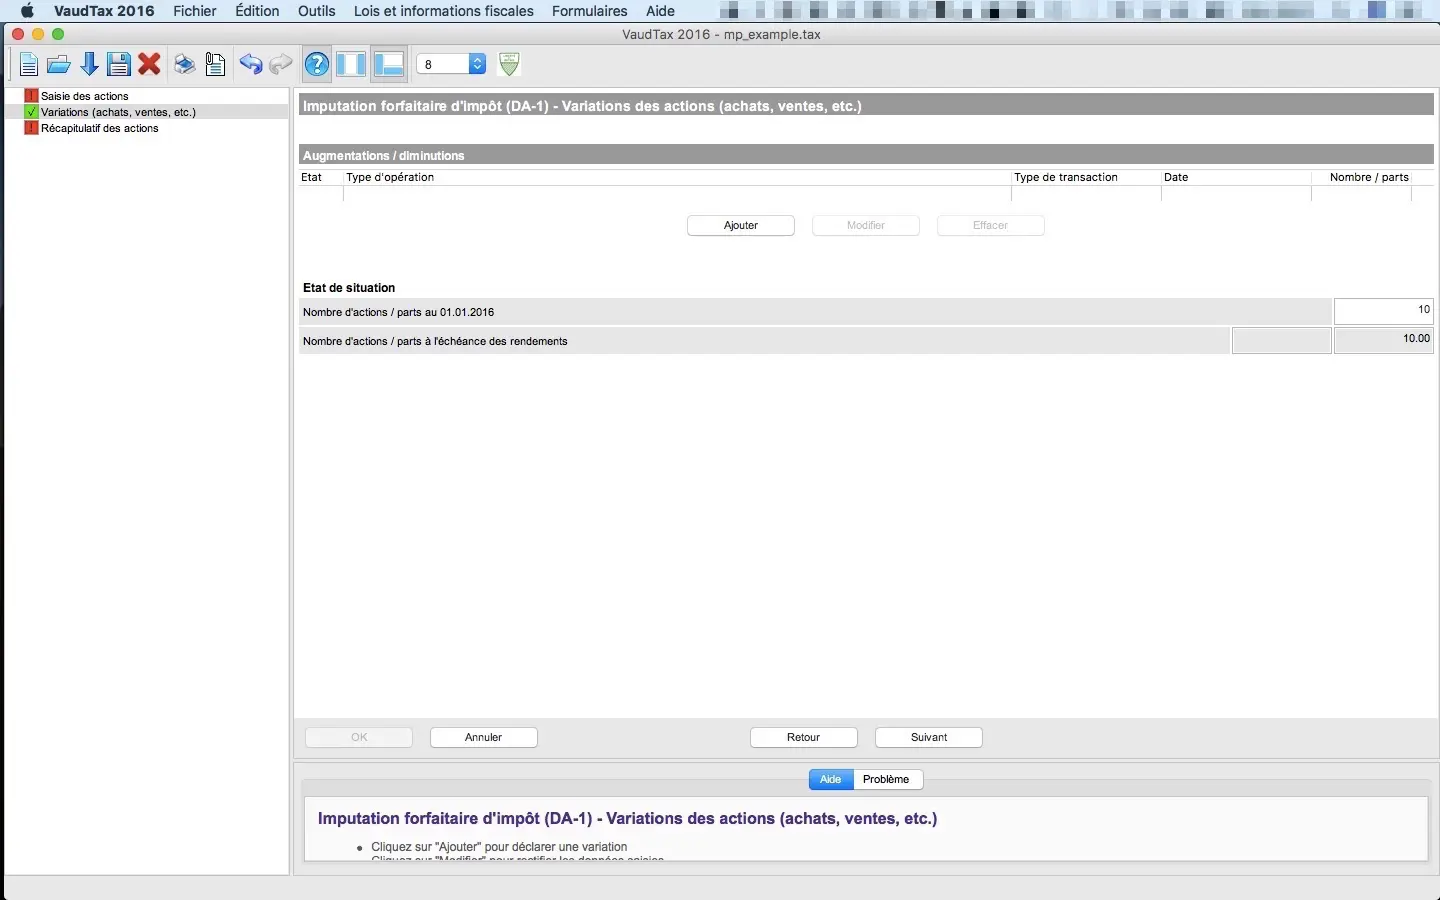Viewport: 1440px width, 900px height.
Task: Switch to the Problème tab
Action: point(887,780)
